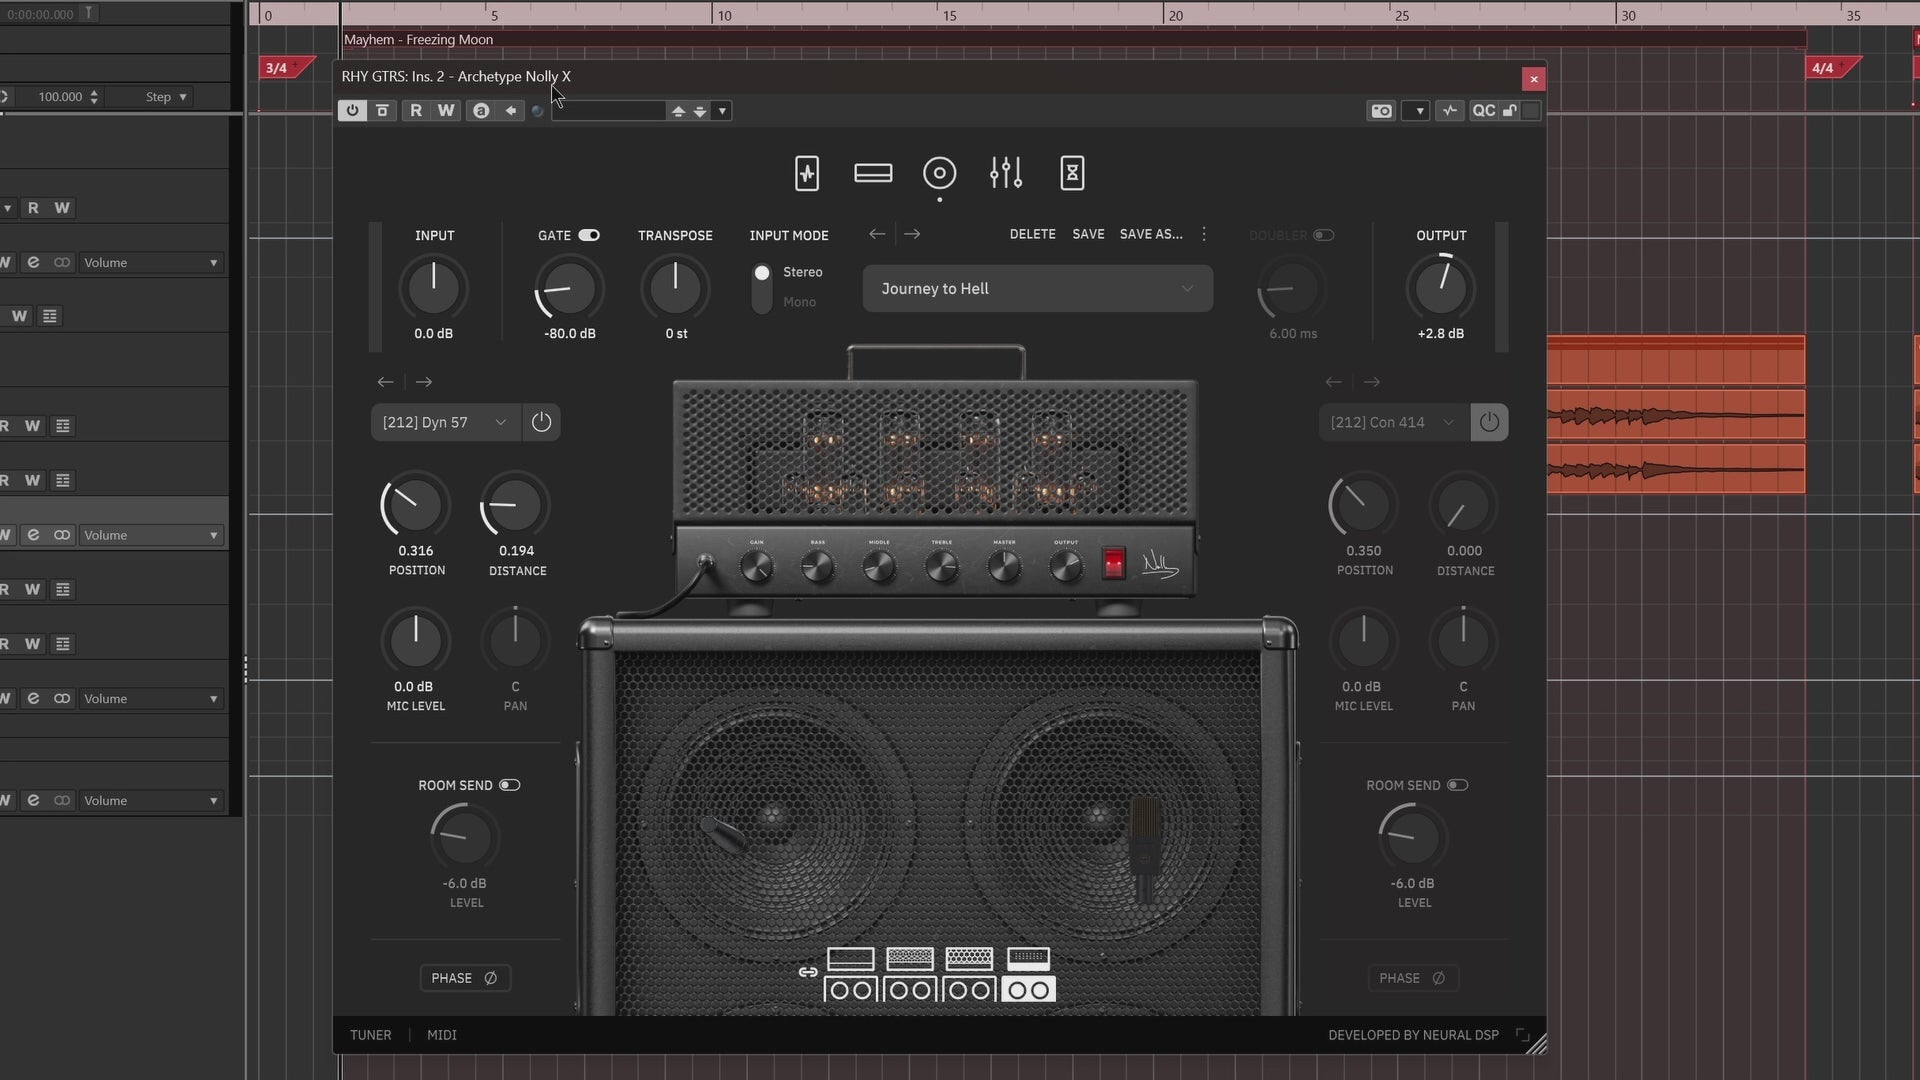This screenshot has width=1920, height=1080.
Task: Open the MIDI settings
Action: tap(442, 1035)
